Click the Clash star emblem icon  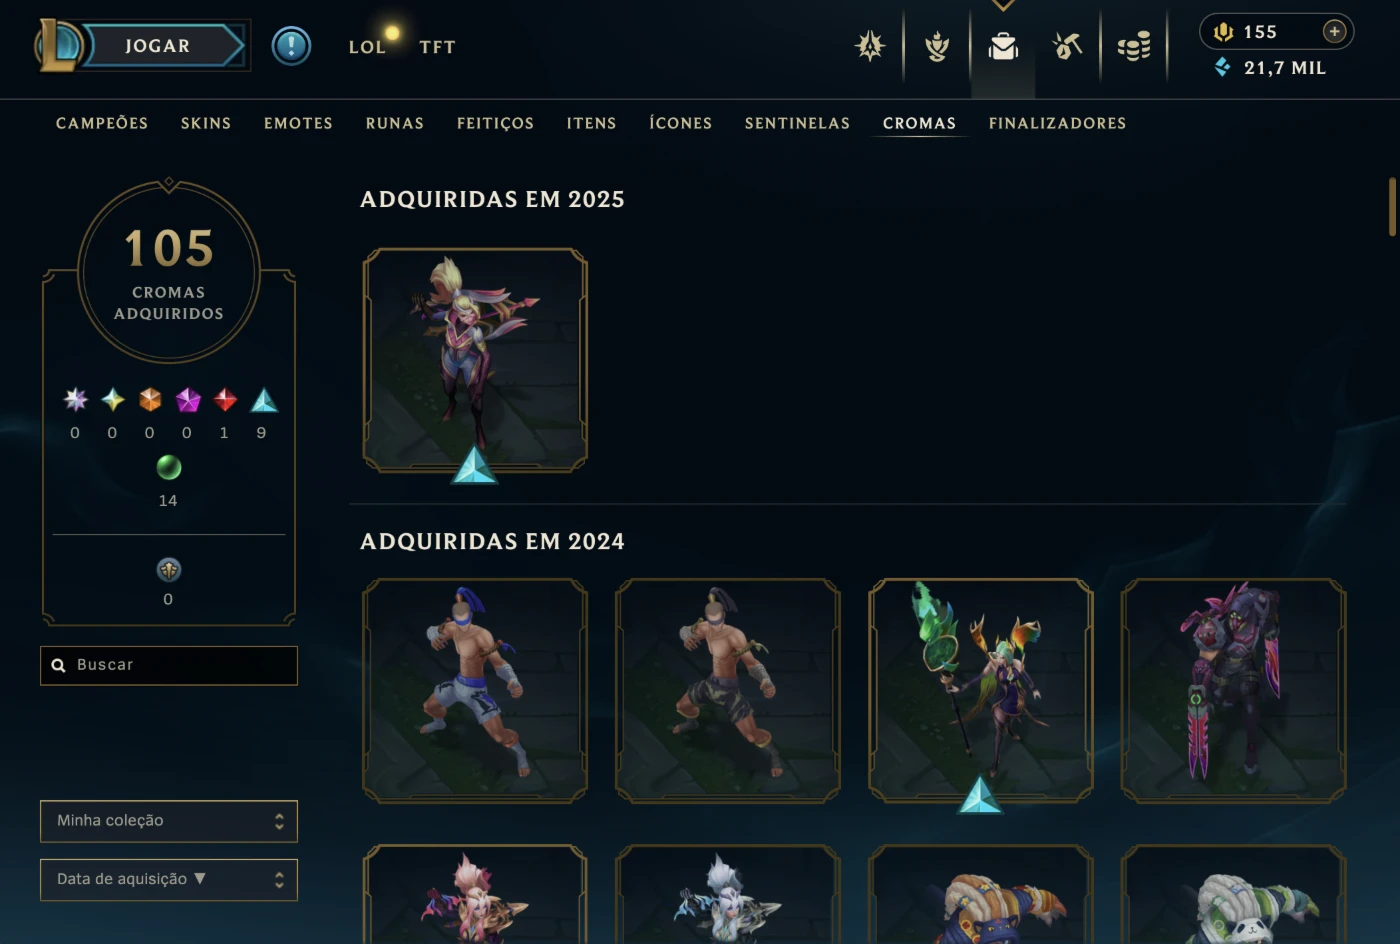tap(870, 46)
